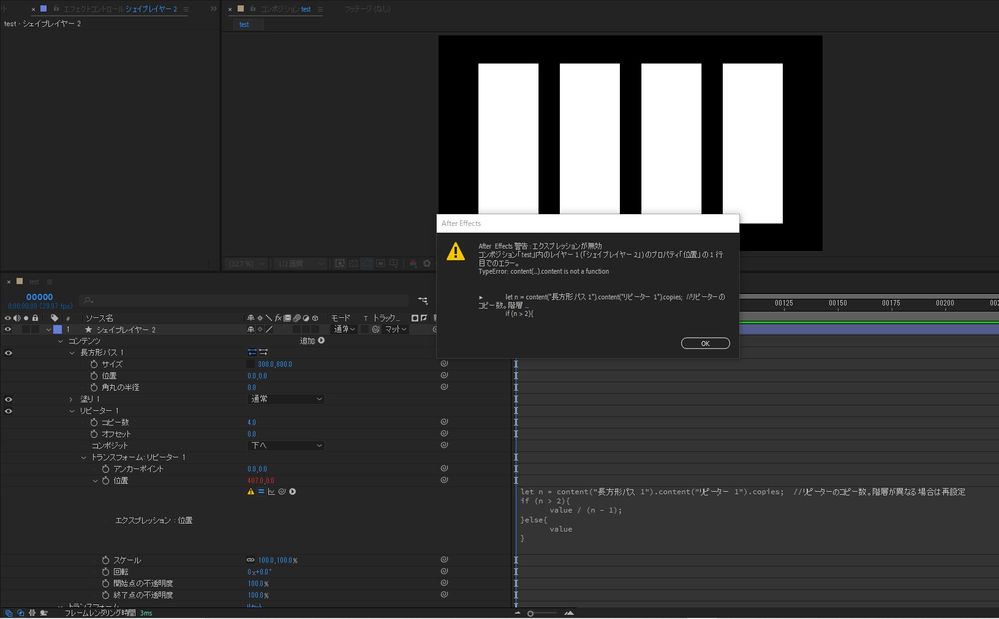The height and width of the screenshot is (619, 999).
Task: Open the 塗り 1 blend mode dropdown (通常)
Action: point(285,399)
